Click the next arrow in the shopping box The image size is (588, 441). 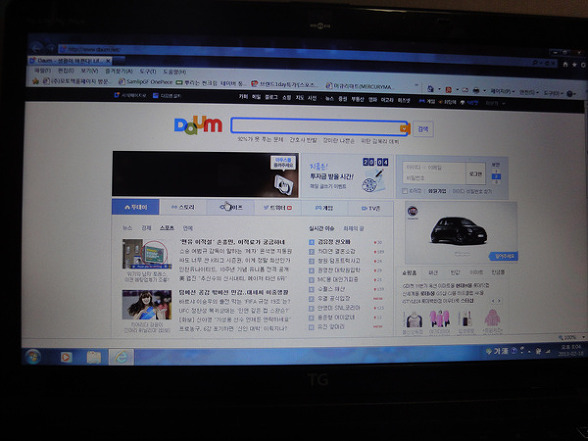point(499,301)
